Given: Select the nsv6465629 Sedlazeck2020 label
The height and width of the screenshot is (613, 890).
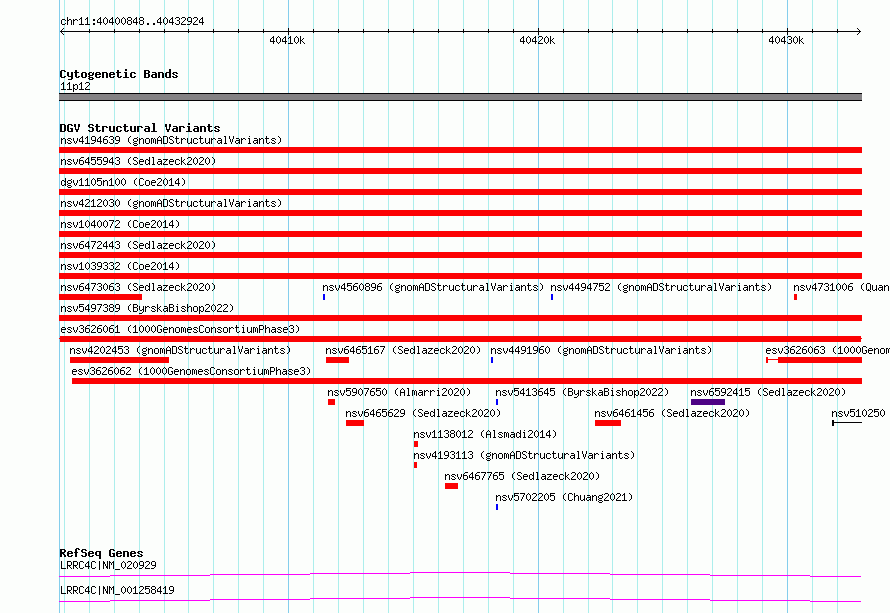Looking at the screenshot, I should [x=423, y=413].
